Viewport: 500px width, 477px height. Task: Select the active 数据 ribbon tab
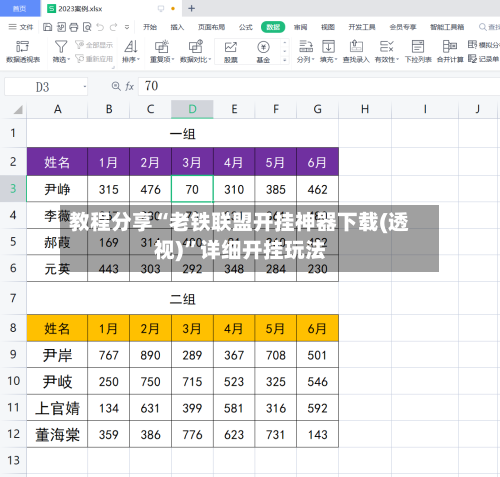(x=273, y=27)
